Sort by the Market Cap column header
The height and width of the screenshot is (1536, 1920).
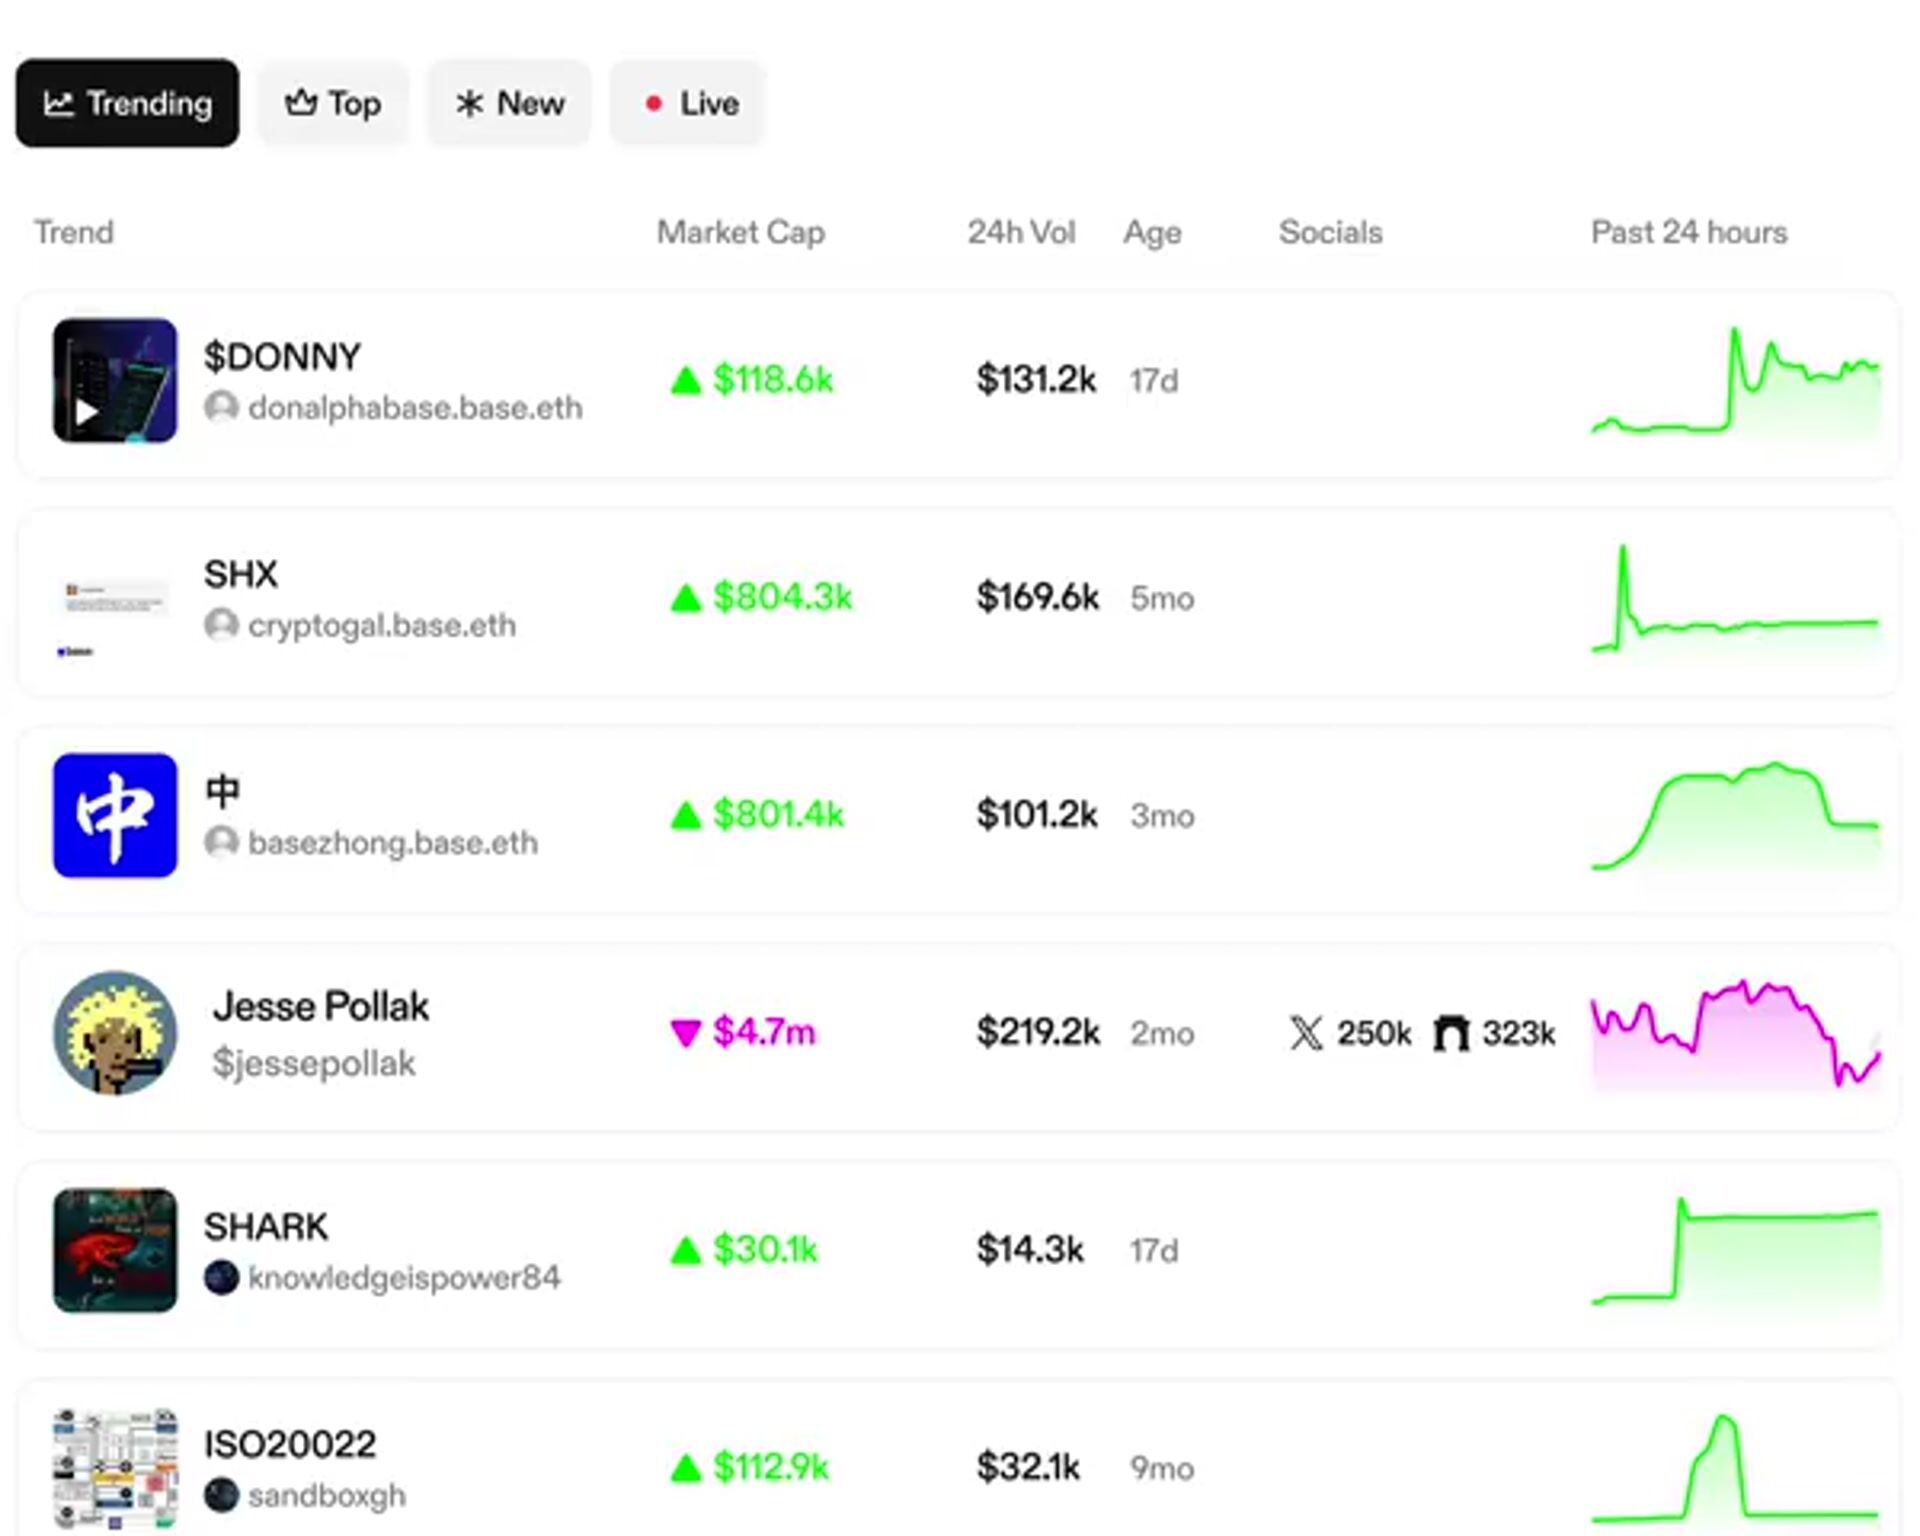point(740,232)
